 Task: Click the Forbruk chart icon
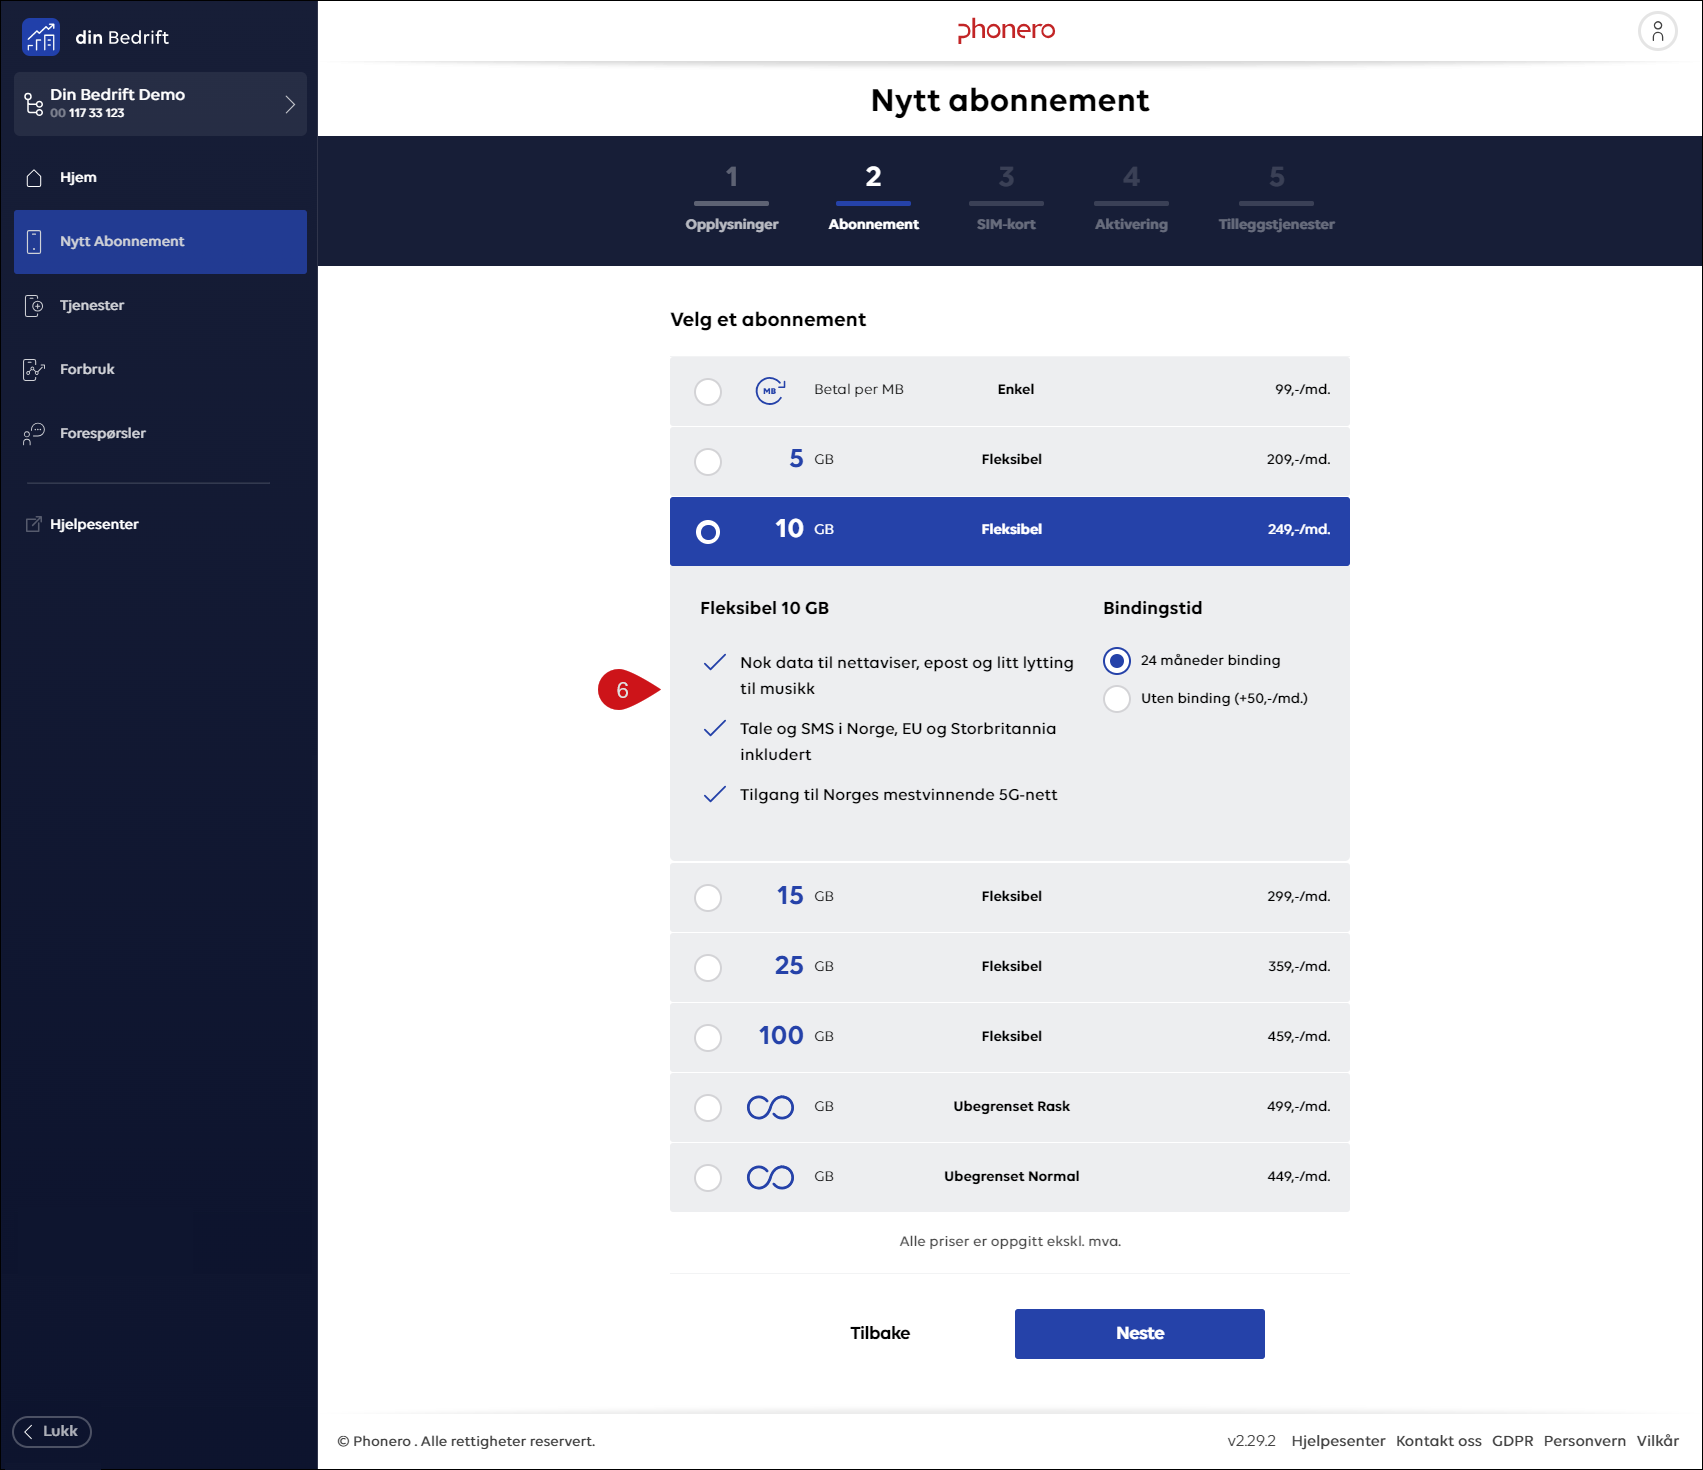tap(34, 369)
